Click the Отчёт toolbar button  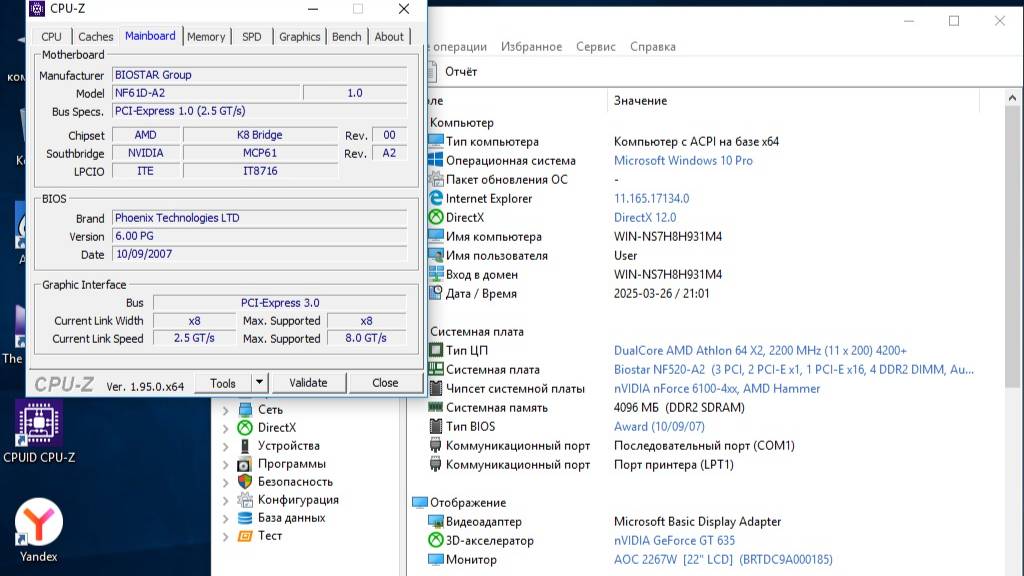[453, 71]
